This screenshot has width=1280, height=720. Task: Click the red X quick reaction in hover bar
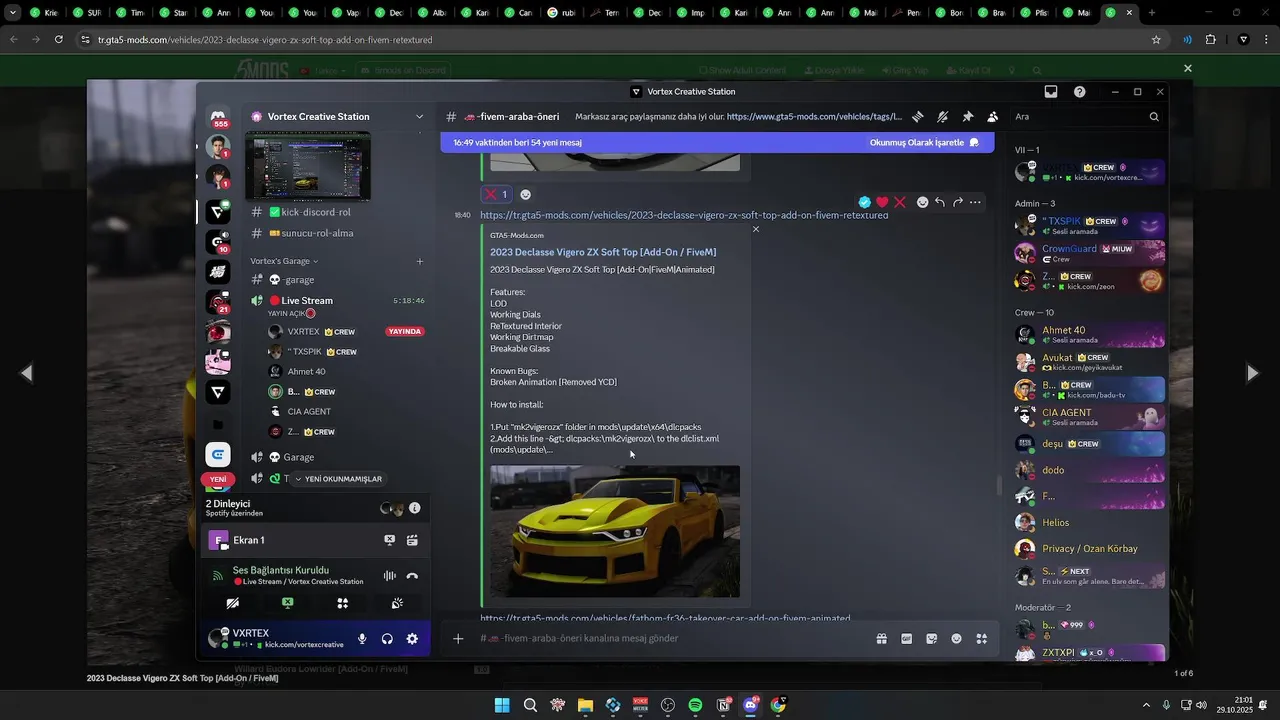click(x=900, y=202)
